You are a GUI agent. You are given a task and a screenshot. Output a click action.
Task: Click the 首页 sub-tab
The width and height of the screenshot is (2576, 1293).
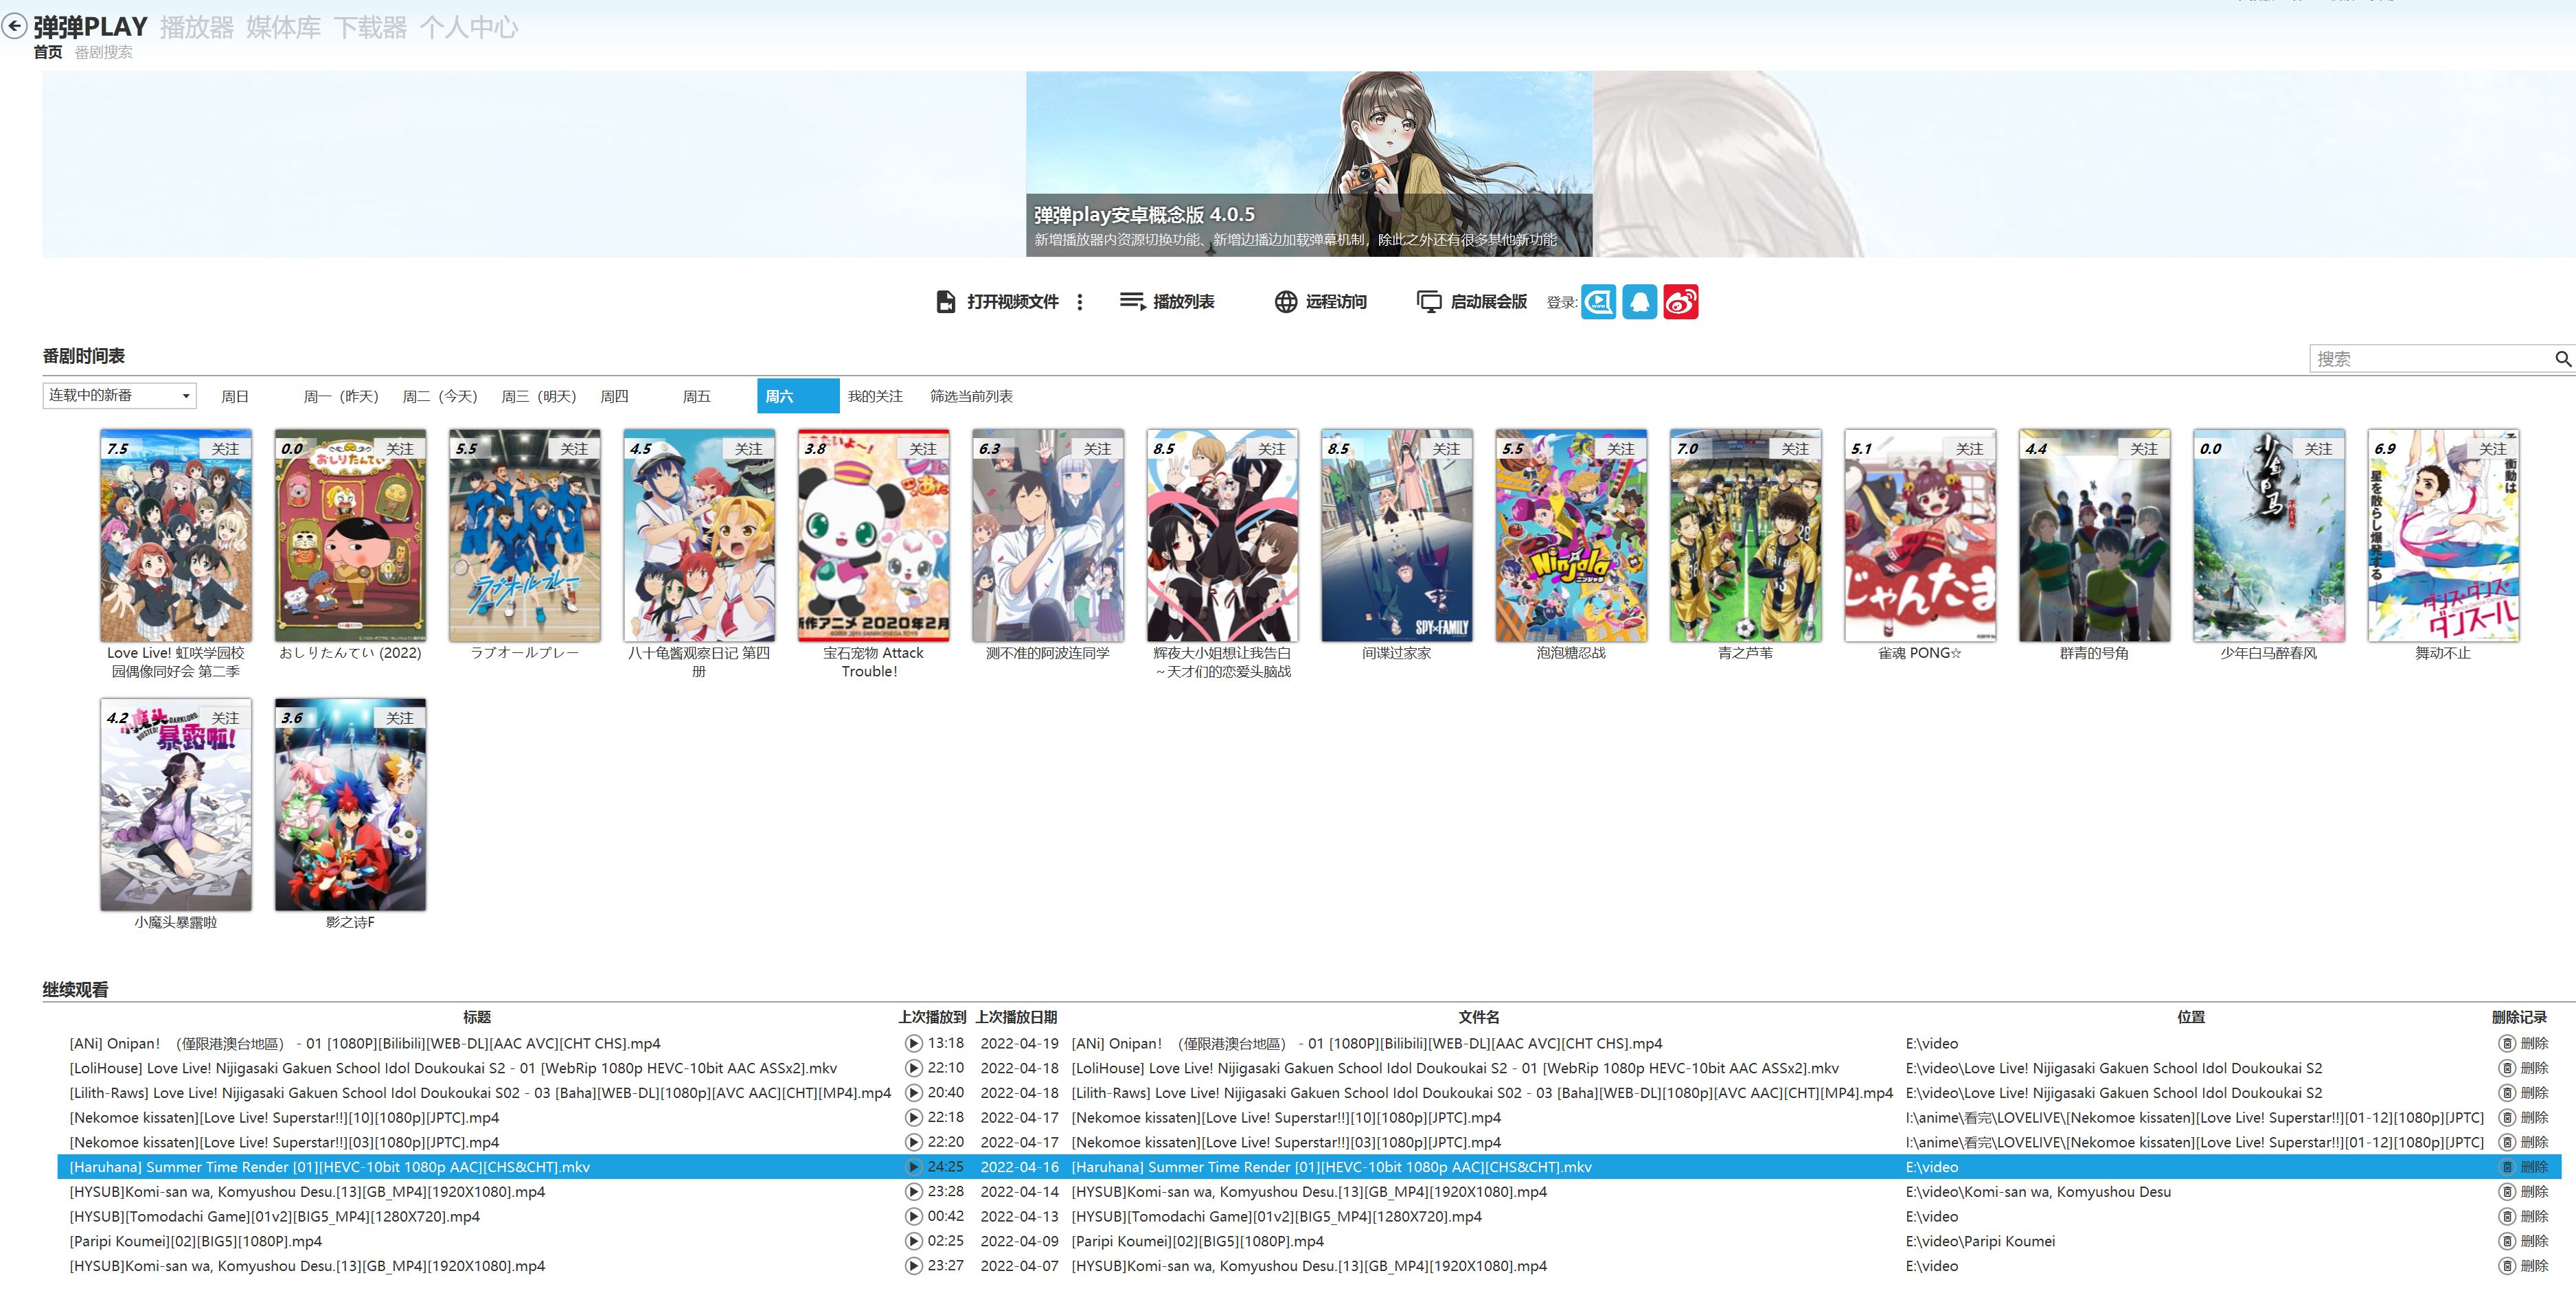[x=48, y=52]
